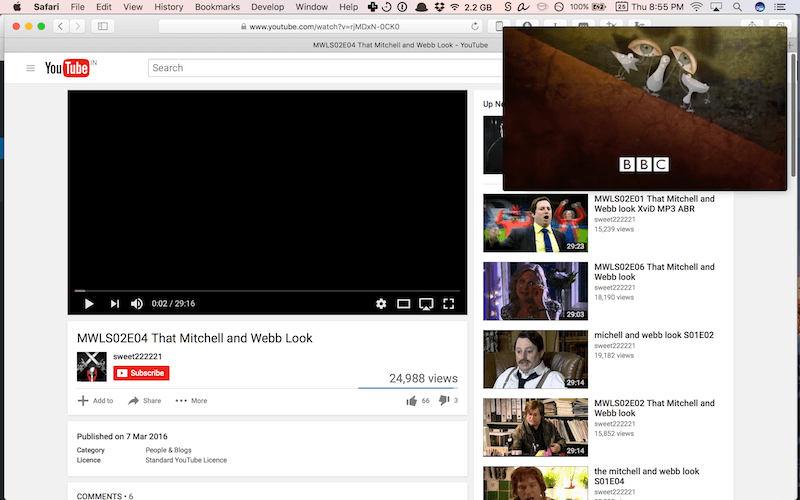The height and width of the screenshot is (500, 800).
Task: Click the AirPlay icon in player
Action: click(x=426, y=304)
